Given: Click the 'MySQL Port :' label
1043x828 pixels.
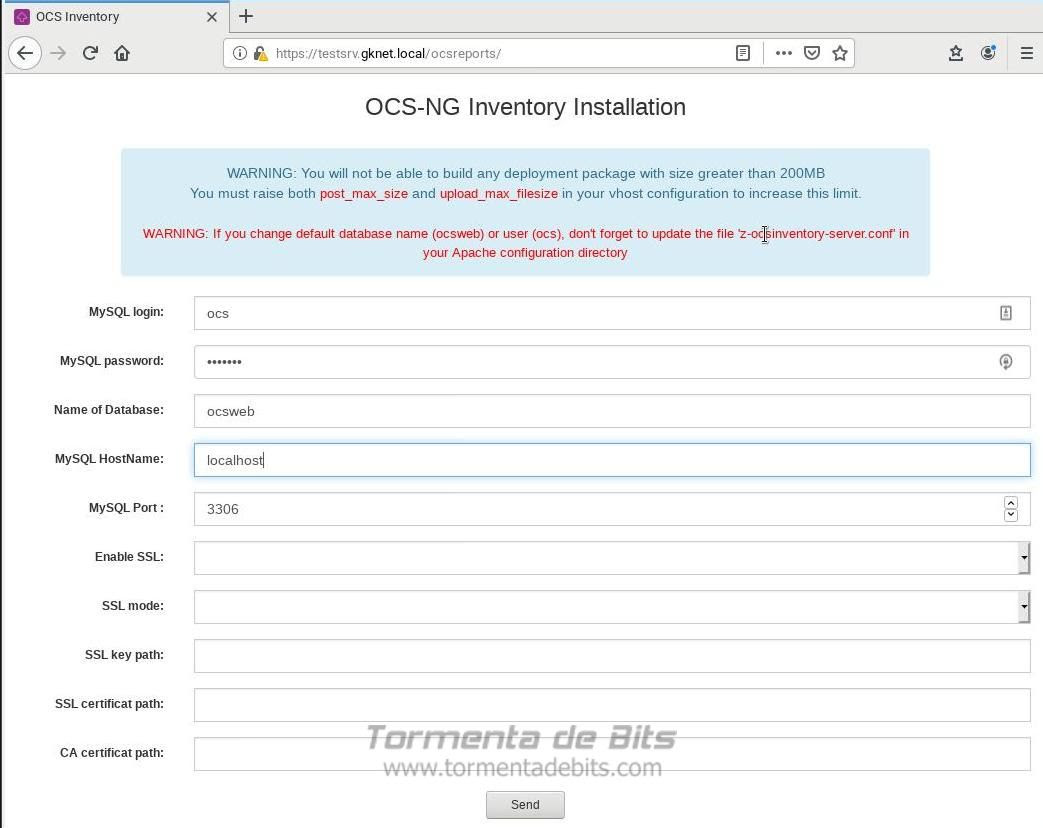Looking at the screenshot, I should (126, 507).
